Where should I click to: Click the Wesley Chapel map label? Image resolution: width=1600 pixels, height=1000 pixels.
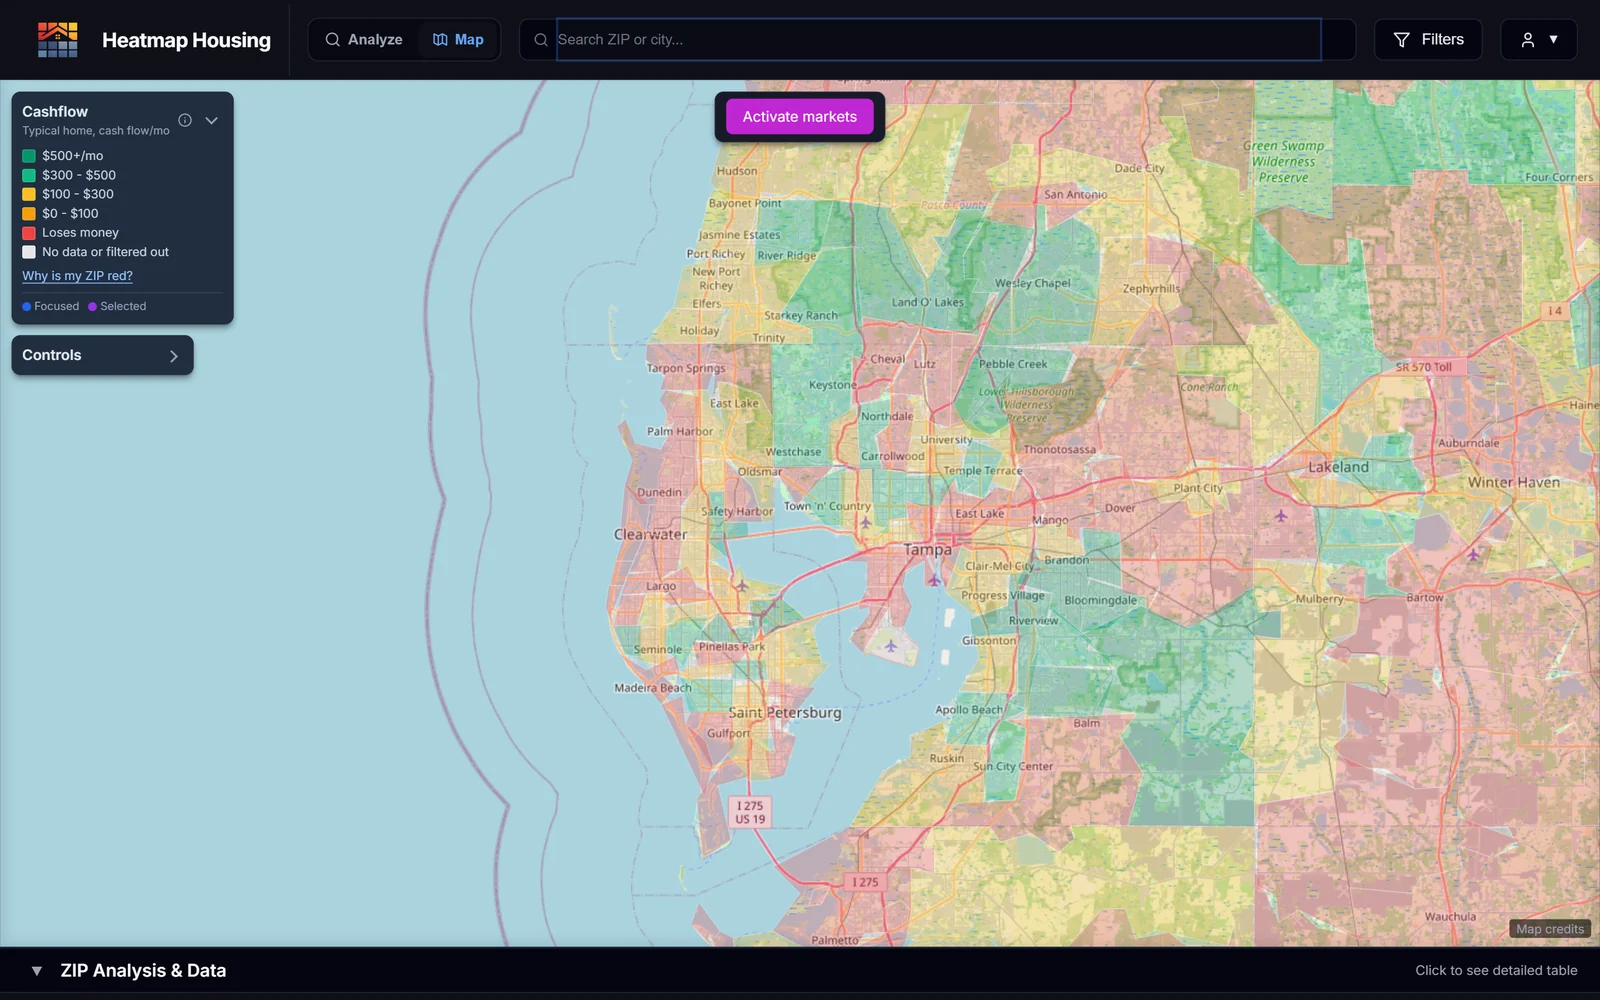[1033, 283]
